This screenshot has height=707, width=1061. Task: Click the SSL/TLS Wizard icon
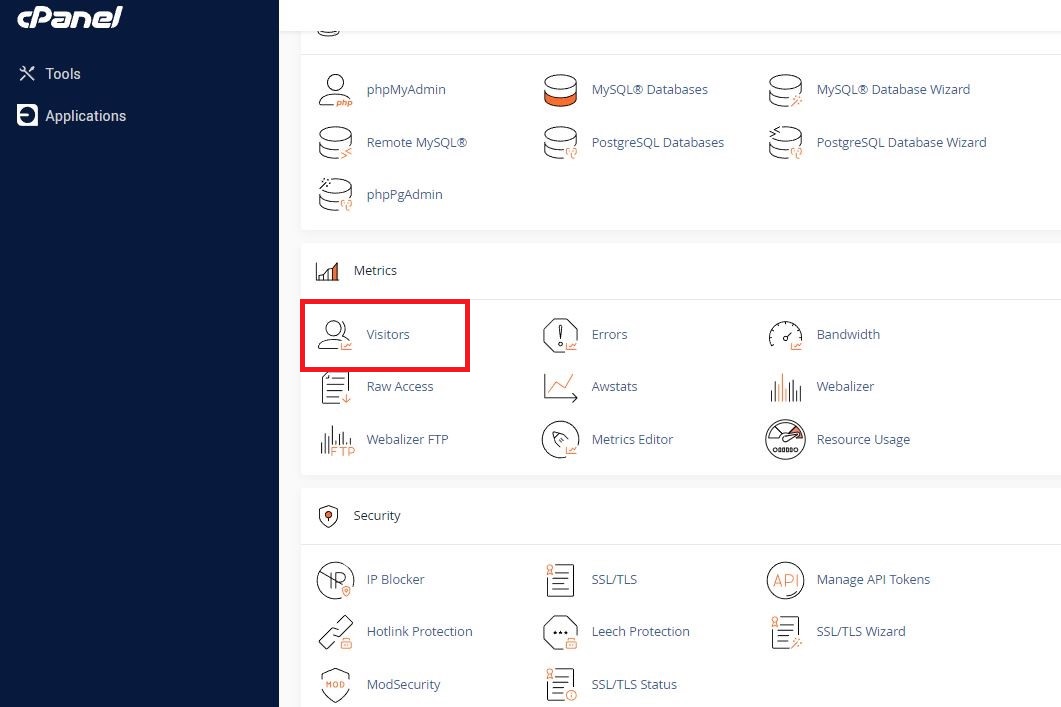[x=785, y=632]
